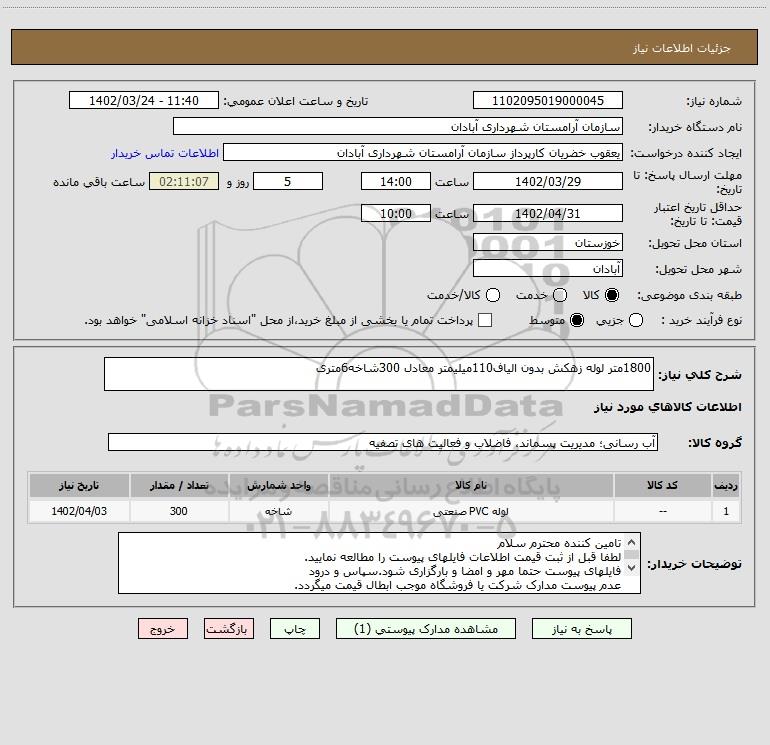This screenshot has width=770, height=745.
Task: Click buyer organization field سازمان آرامستان شهرداری آبادان
Action: (x=398, y=126)
